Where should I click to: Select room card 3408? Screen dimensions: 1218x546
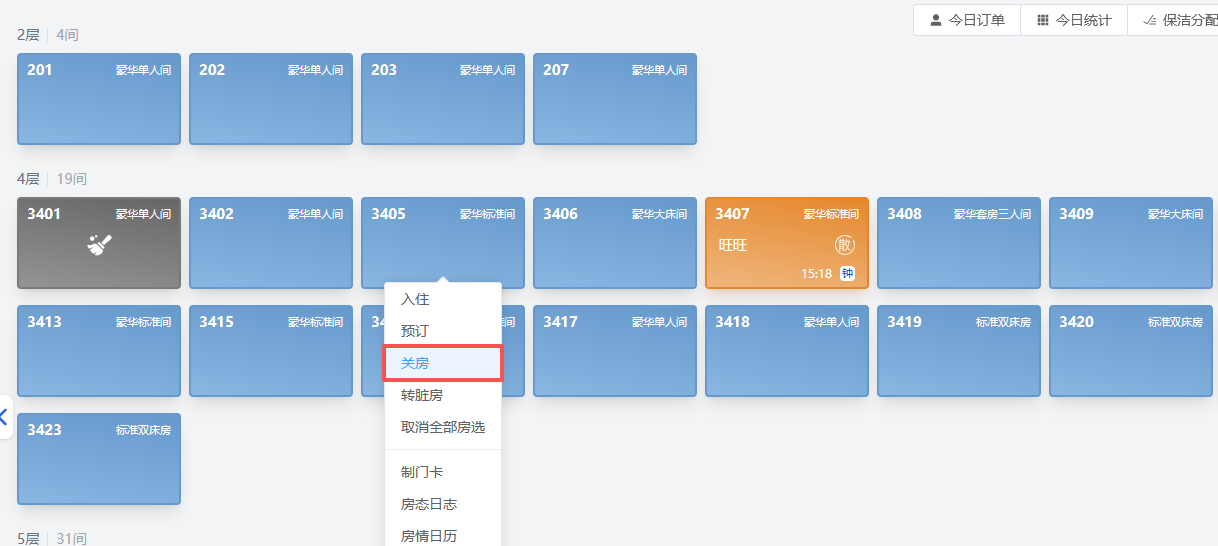(959, 243)
